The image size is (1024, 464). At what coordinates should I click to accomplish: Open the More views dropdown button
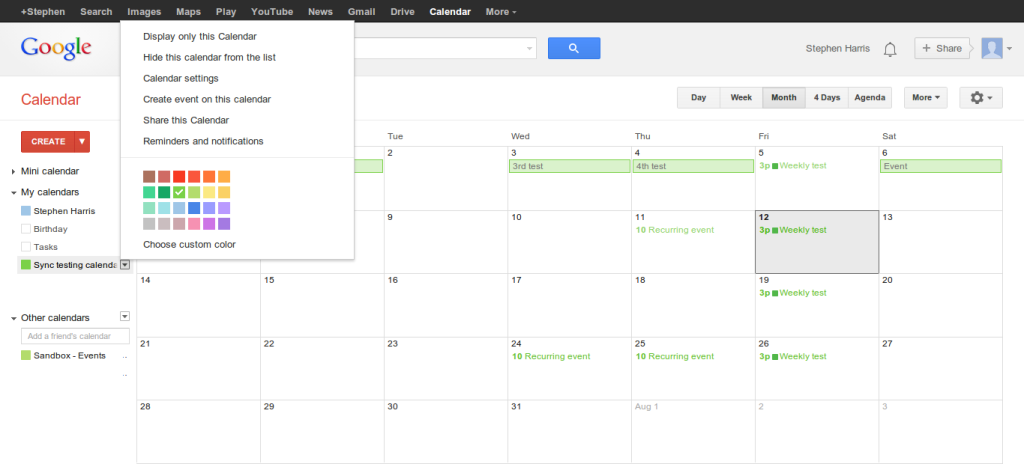pyautogui.click(x=925, y=97)
